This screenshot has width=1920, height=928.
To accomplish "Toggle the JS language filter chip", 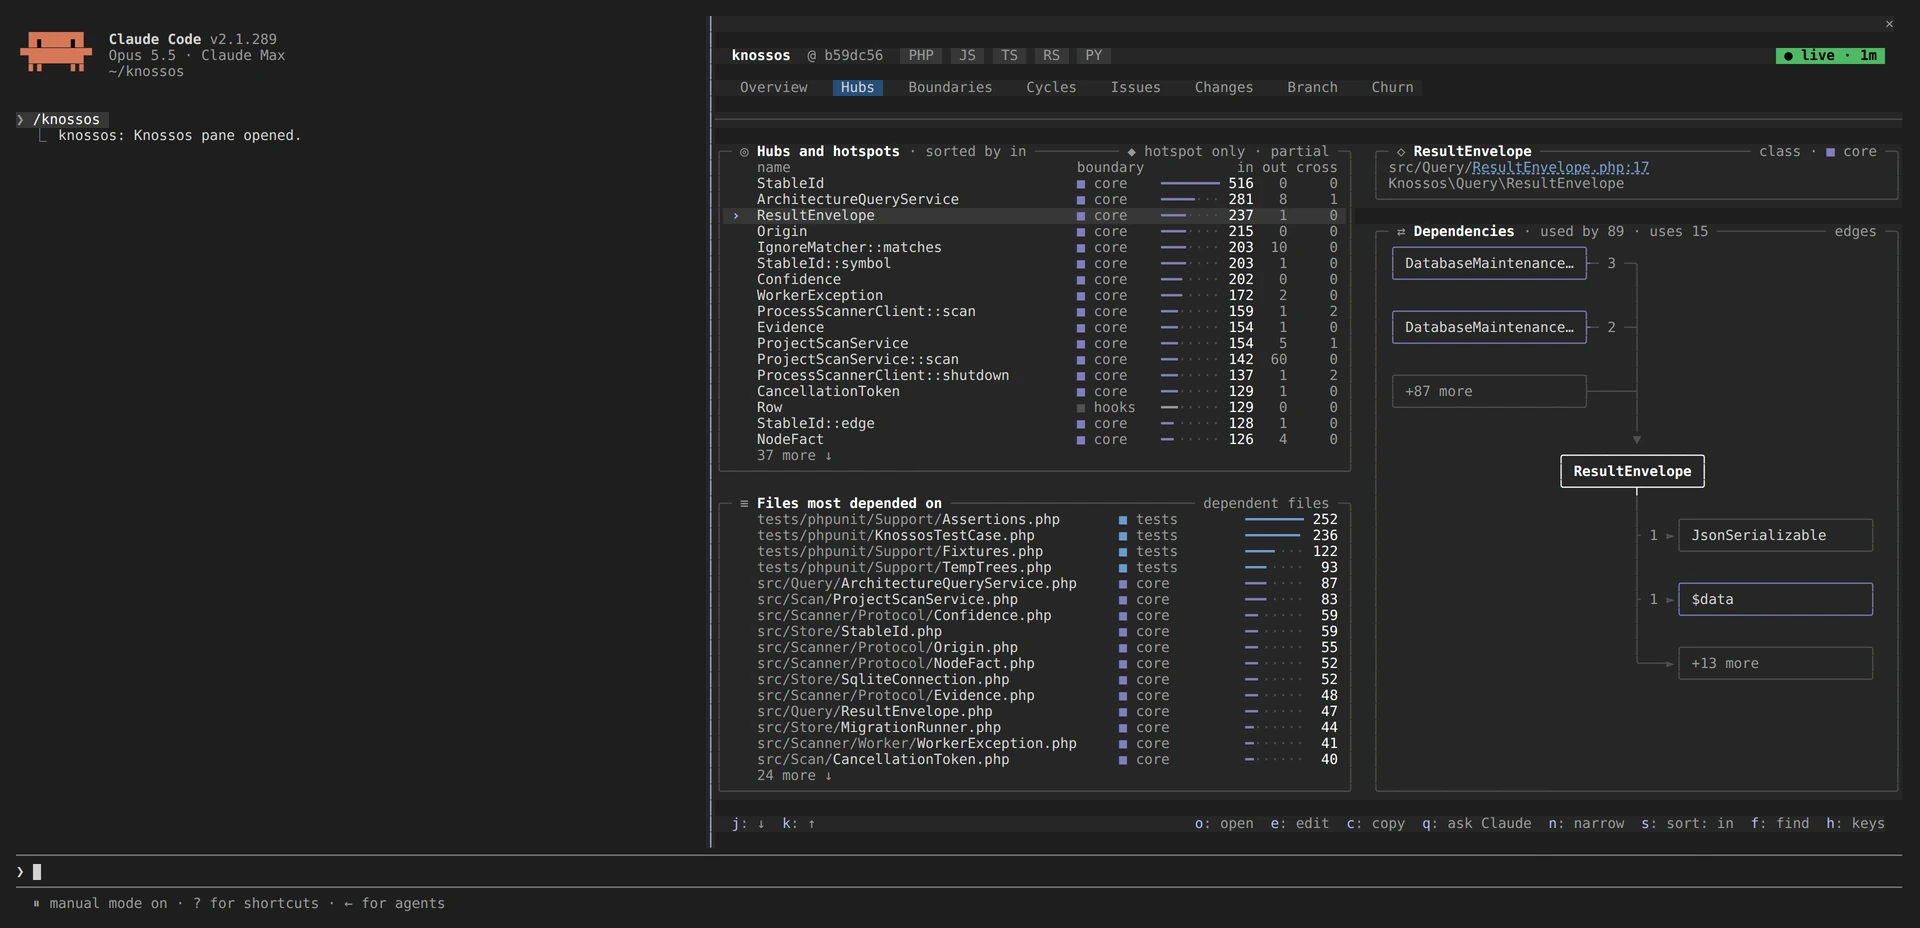I will [x=967, y=56].
